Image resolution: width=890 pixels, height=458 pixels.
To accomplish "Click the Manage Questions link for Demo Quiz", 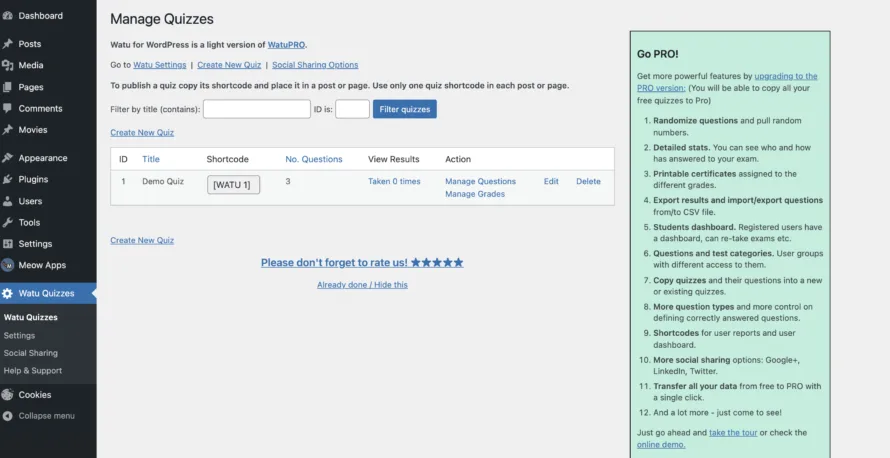I will (x=480, y=181).
